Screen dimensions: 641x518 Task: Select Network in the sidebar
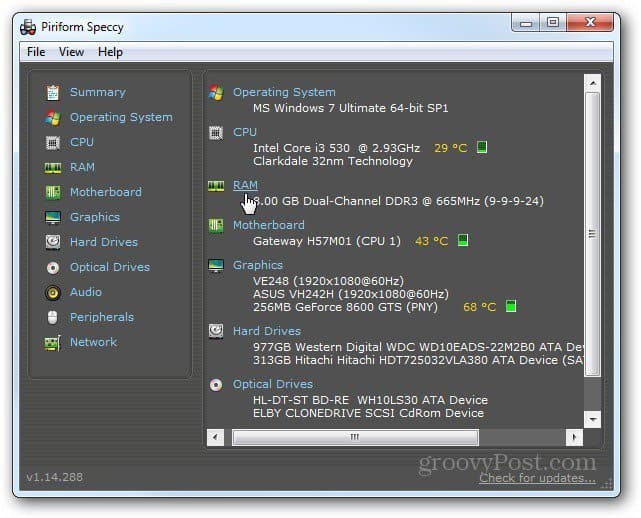[x=93, y=342]
